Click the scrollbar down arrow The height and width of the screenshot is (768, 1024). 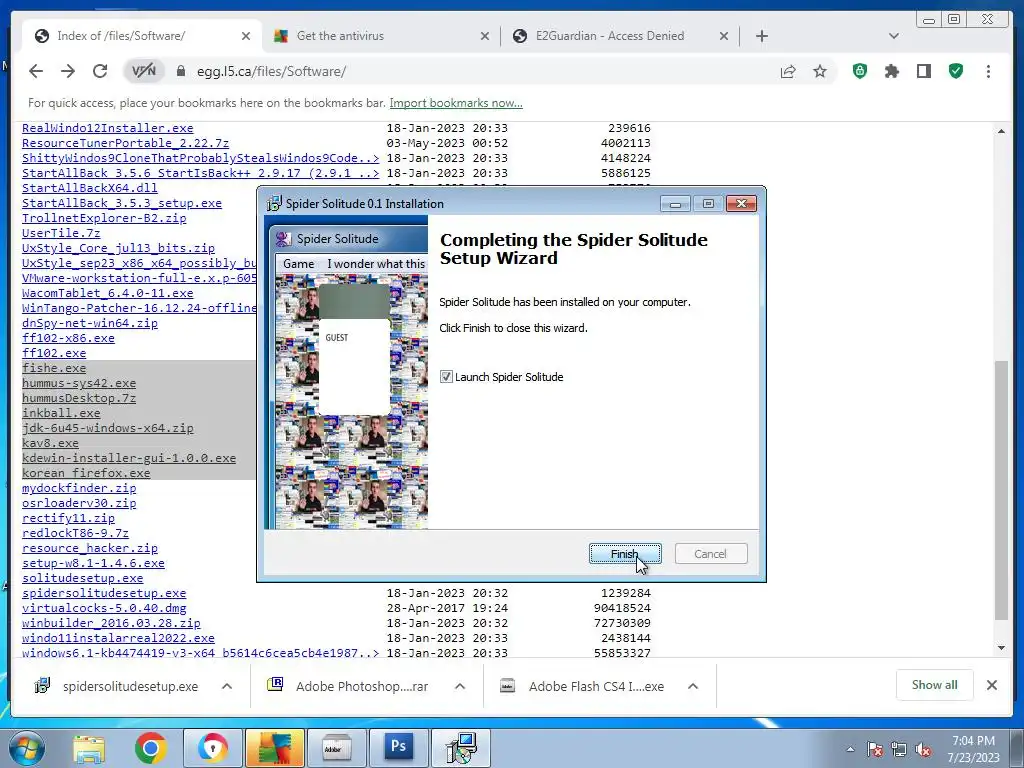point(1001,648)
